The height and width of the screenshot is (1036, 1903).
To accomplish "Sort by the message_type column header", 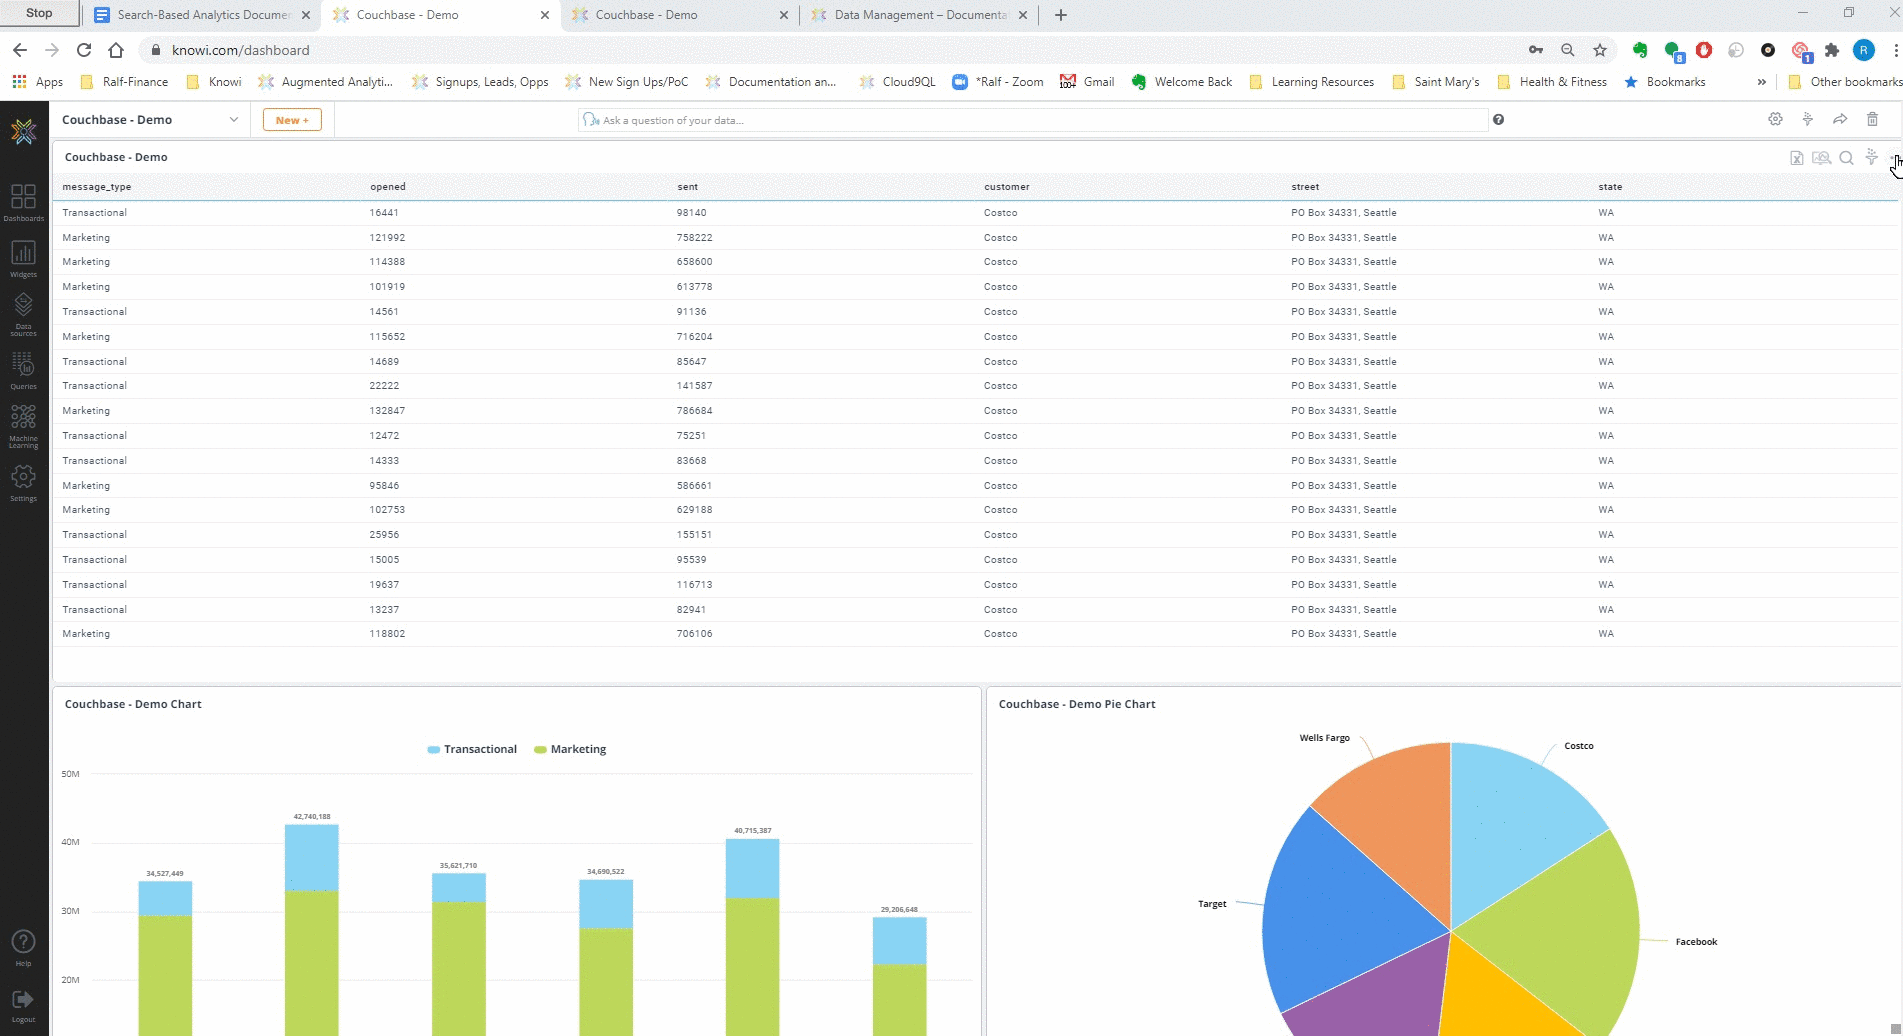I will click(97, 187).
